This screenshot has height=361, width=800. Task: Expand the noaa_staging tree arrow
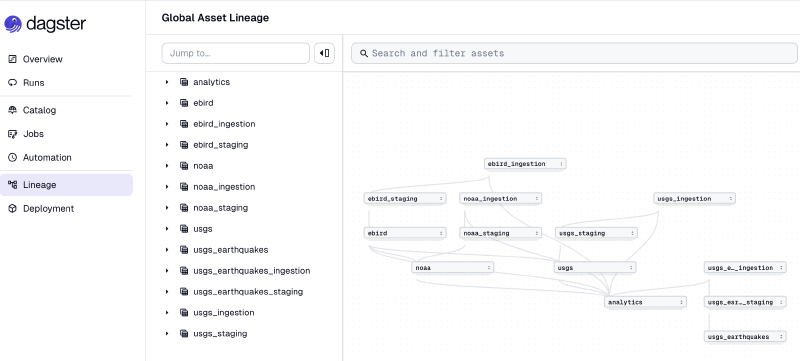pos(167,208)
